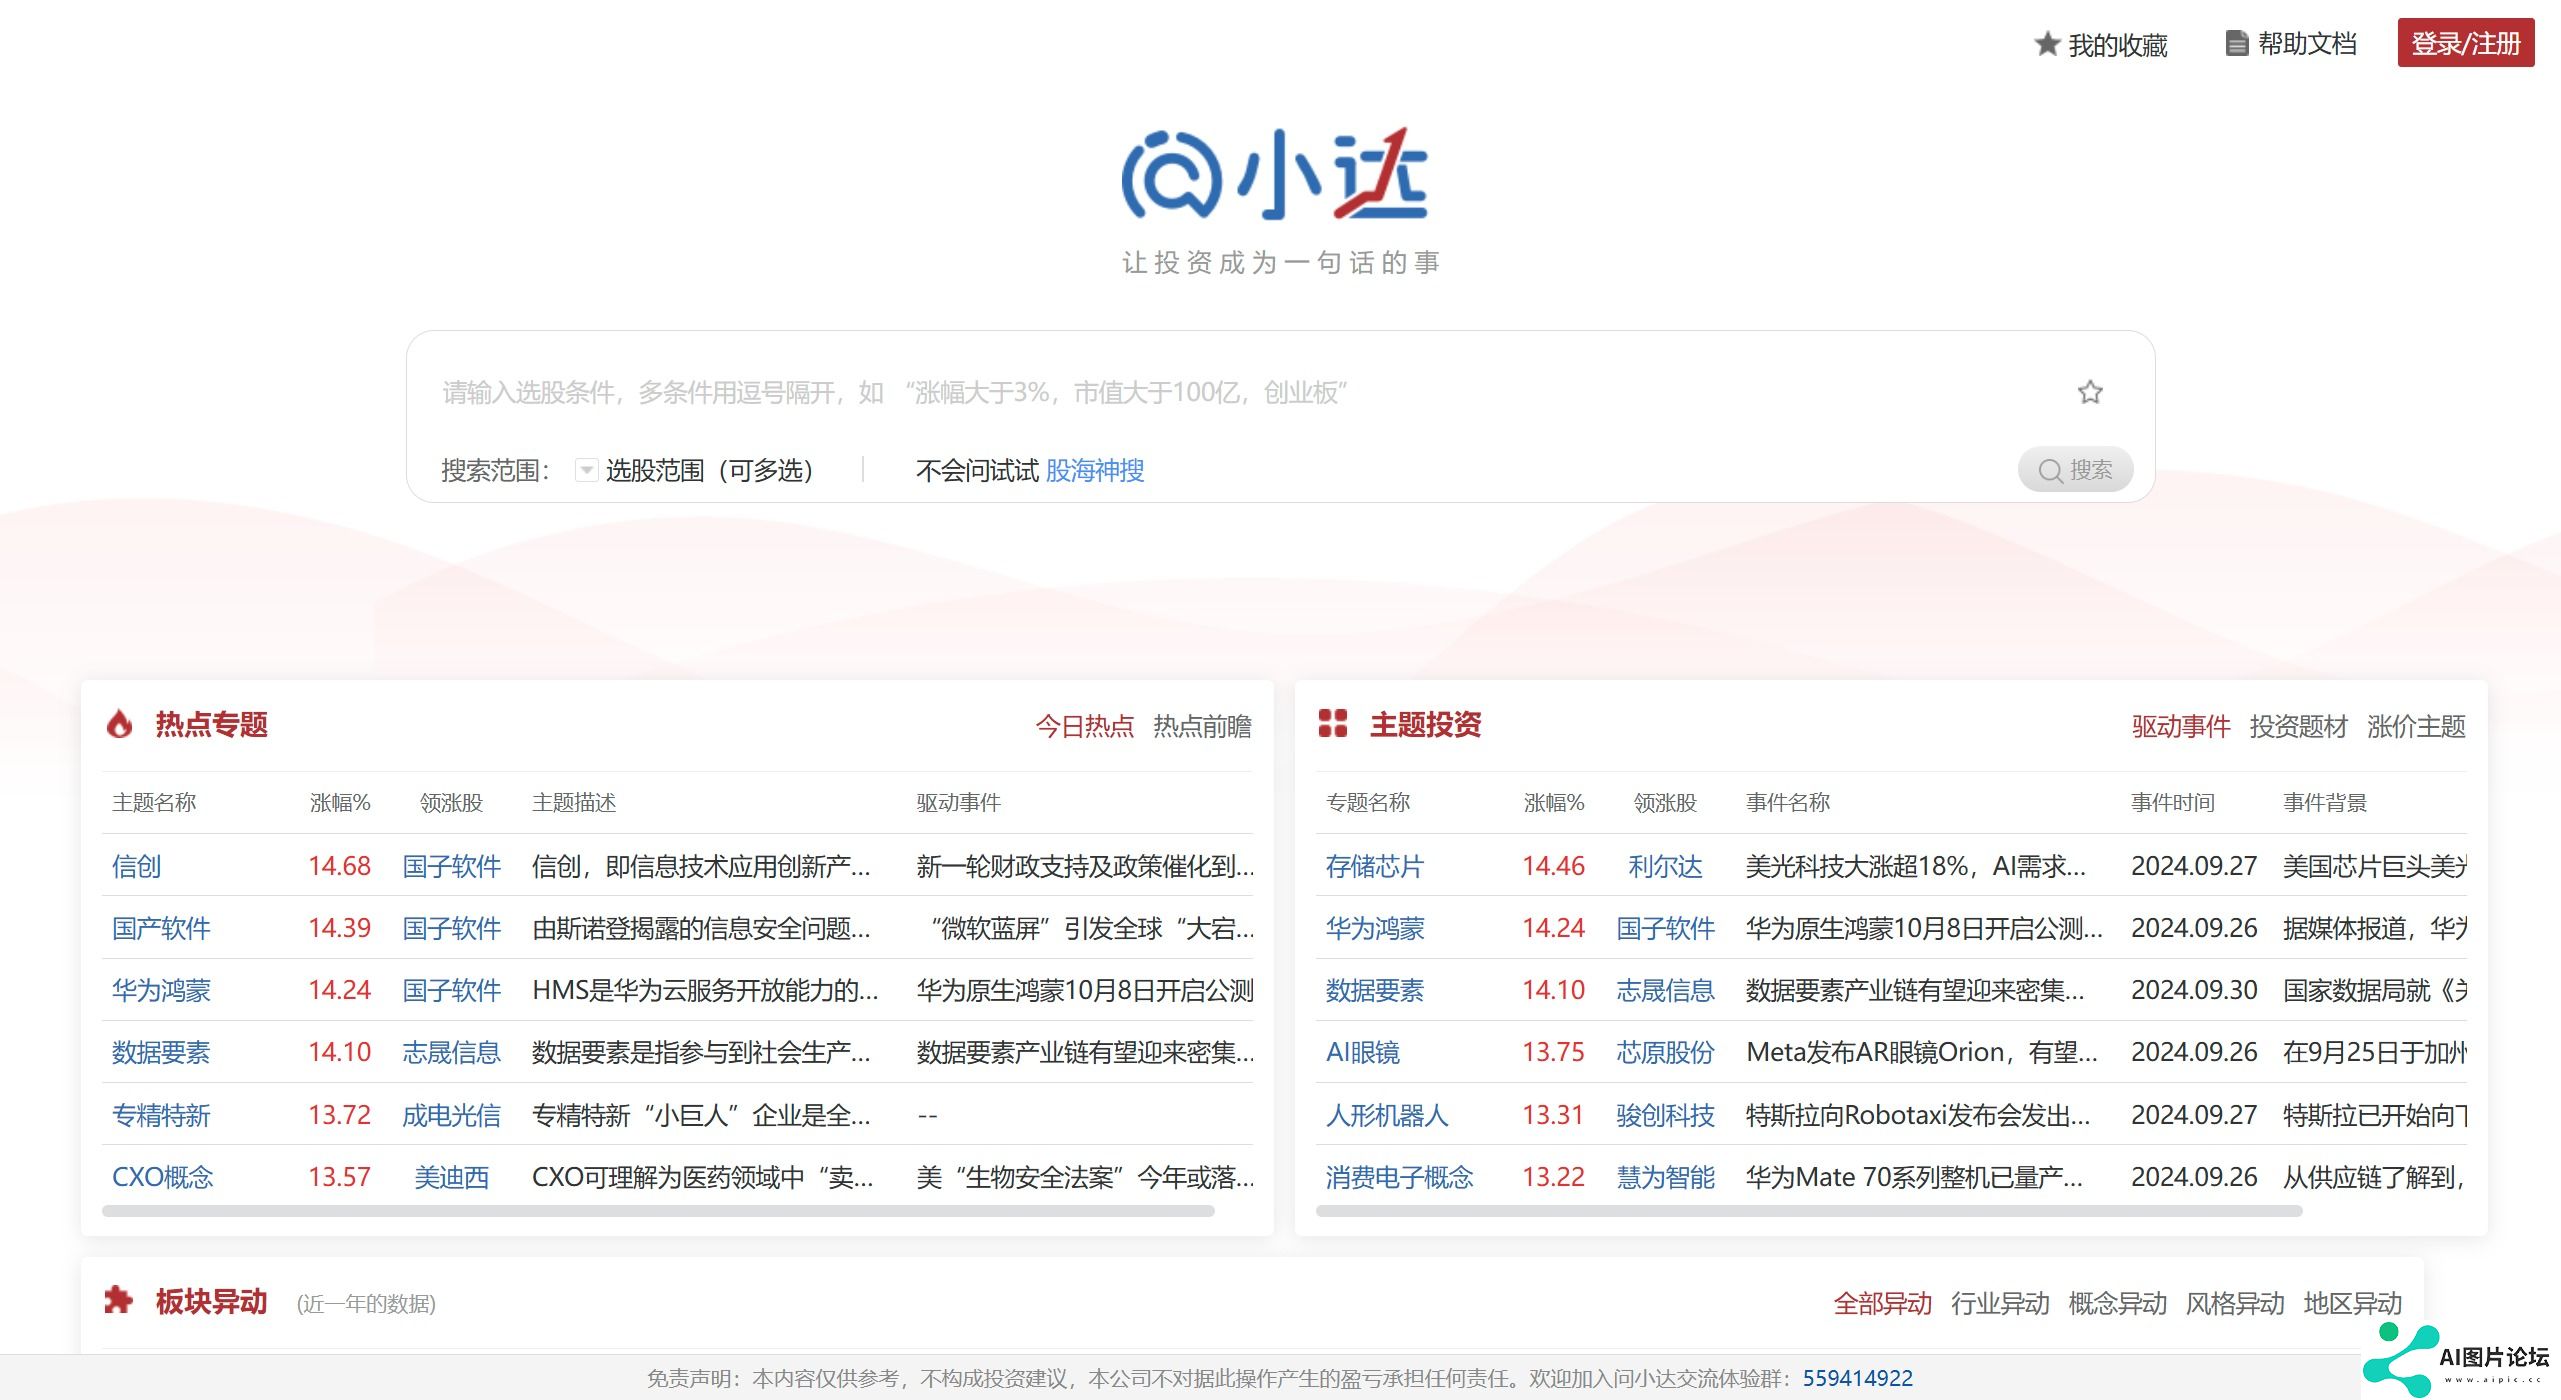Show 风格异动 tab
This screenshot has width=2561, height=1400.
[x=2235, y=1303]
